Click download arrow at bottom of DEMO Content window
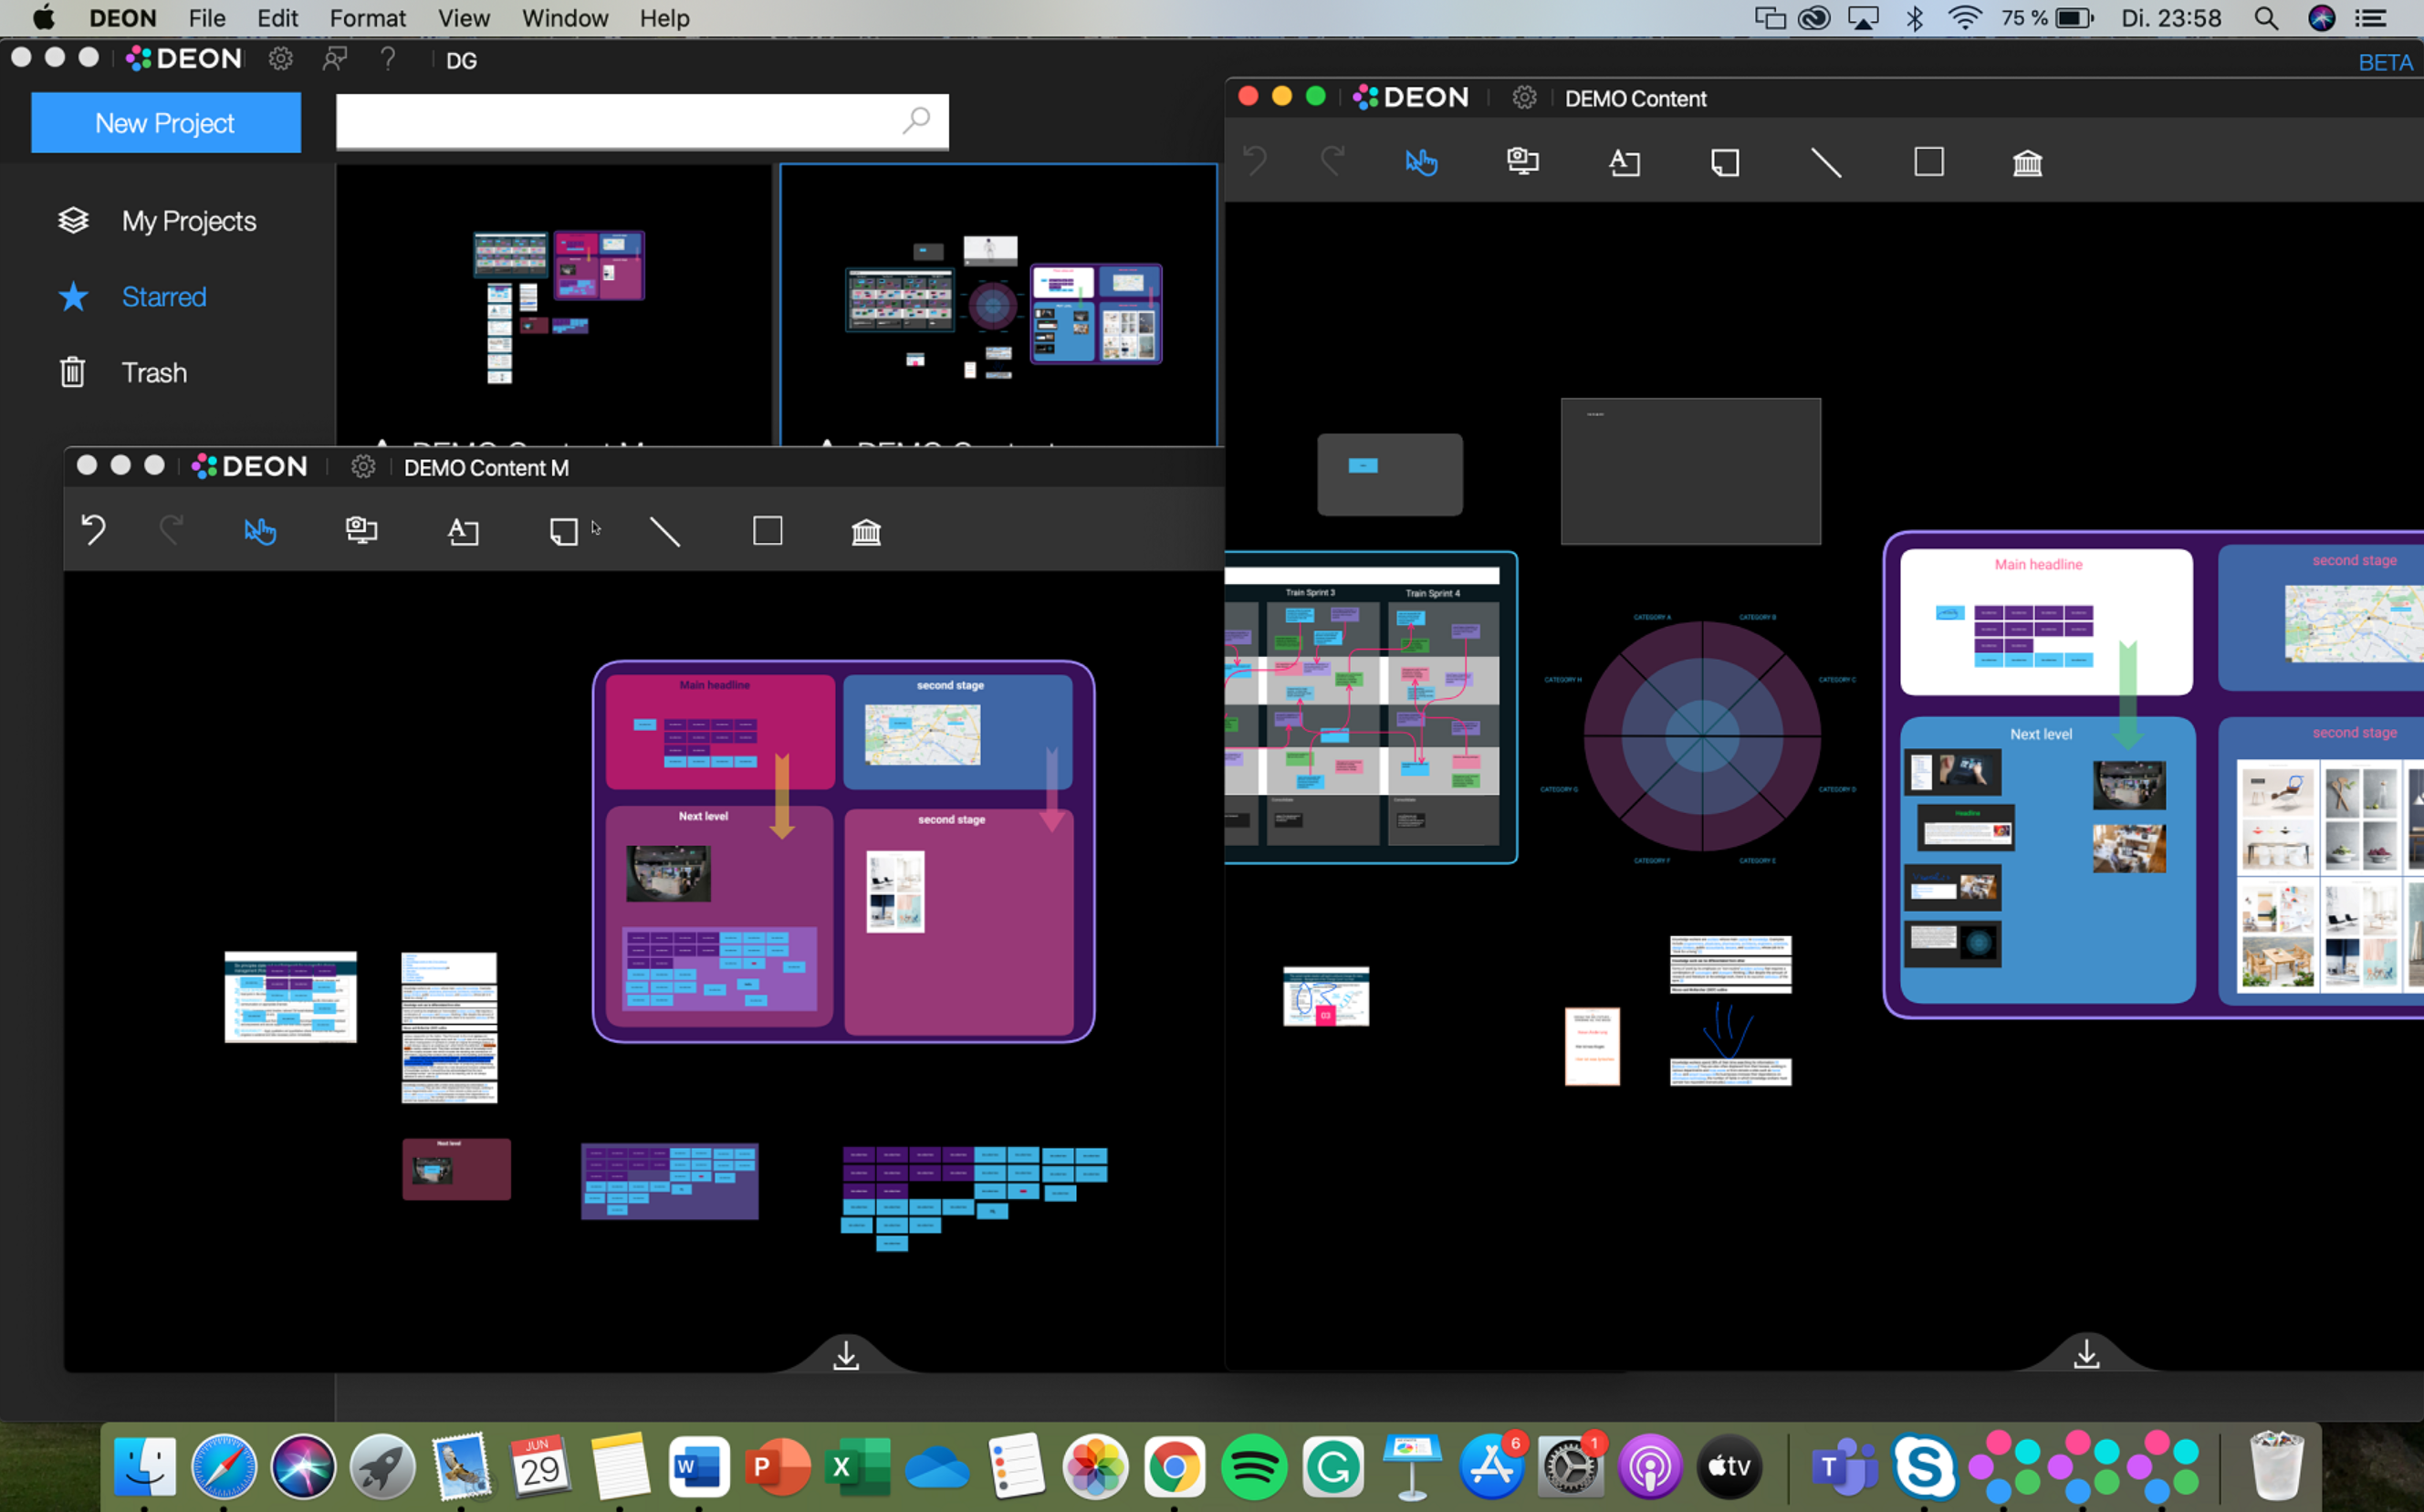 (2087, 1354)
